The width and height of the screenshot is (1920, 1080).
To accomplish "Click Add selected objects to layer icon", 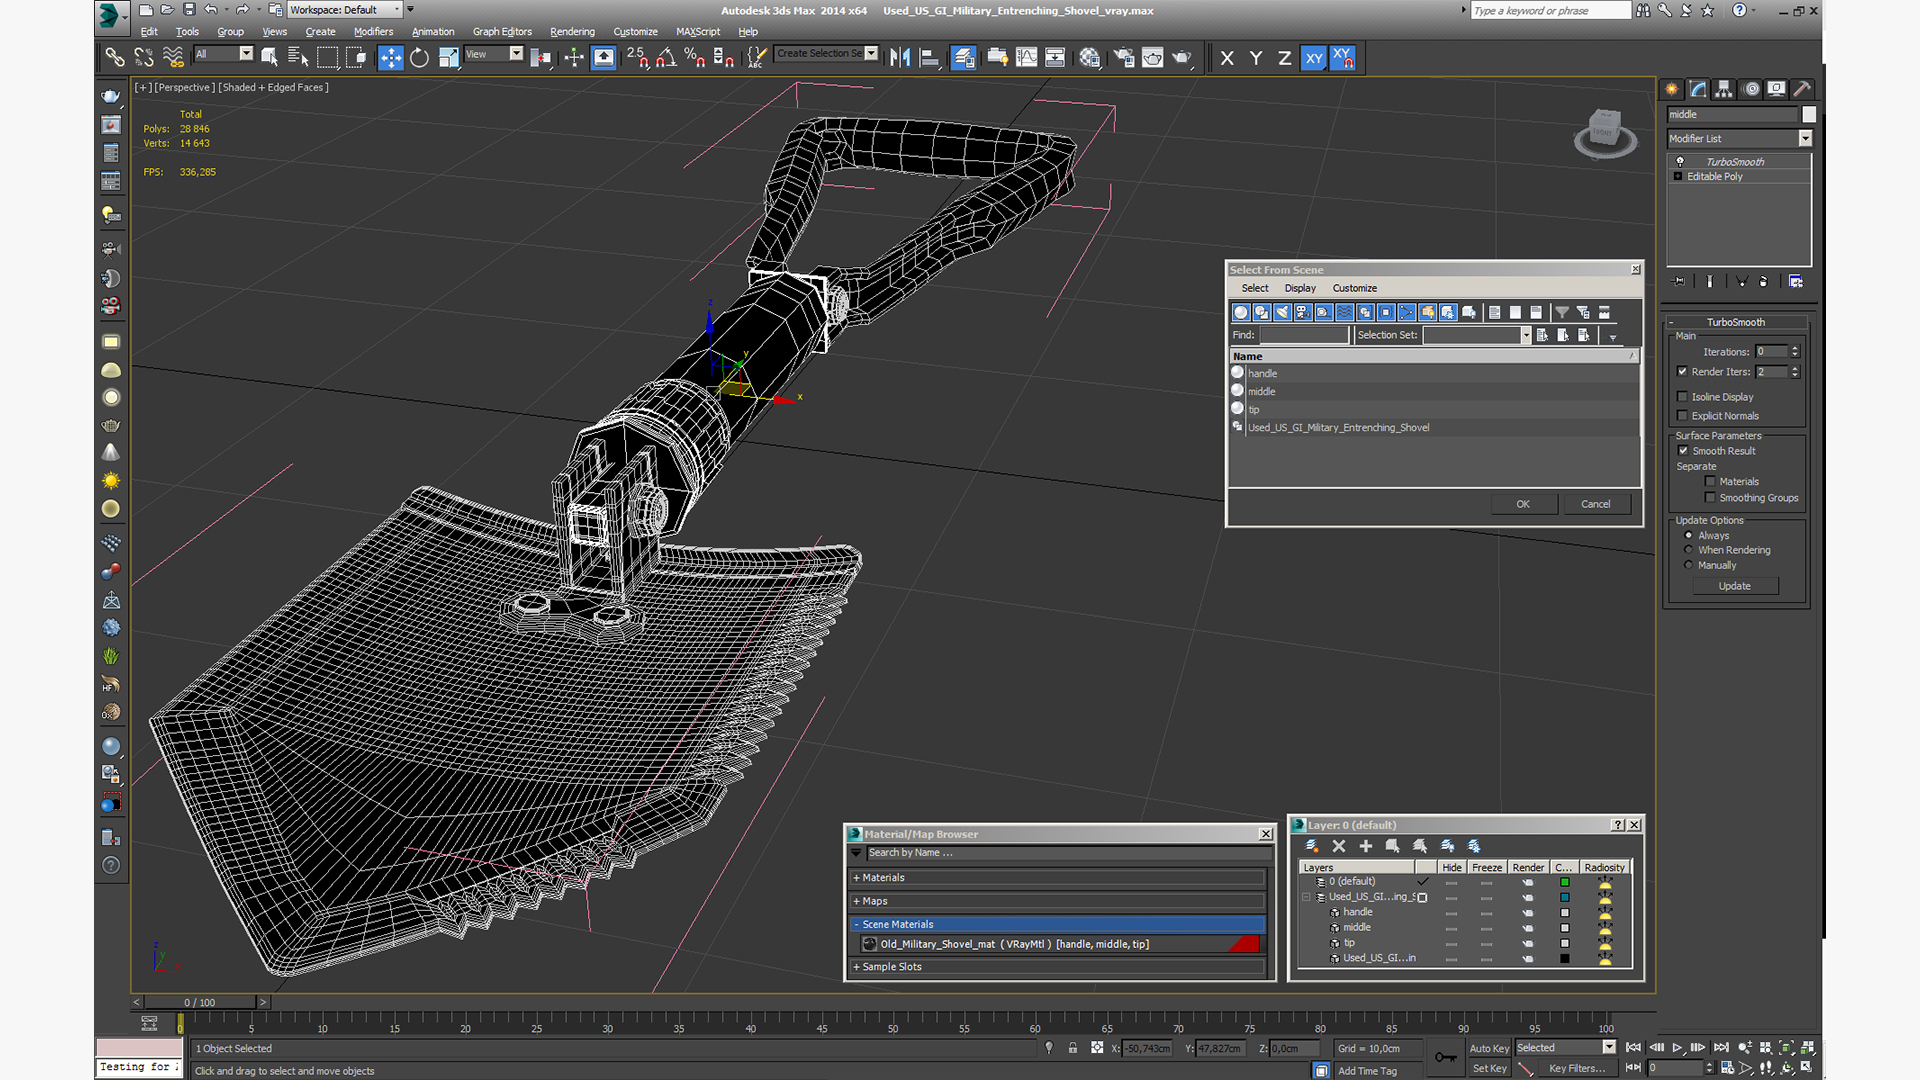I will [1366, 846].
